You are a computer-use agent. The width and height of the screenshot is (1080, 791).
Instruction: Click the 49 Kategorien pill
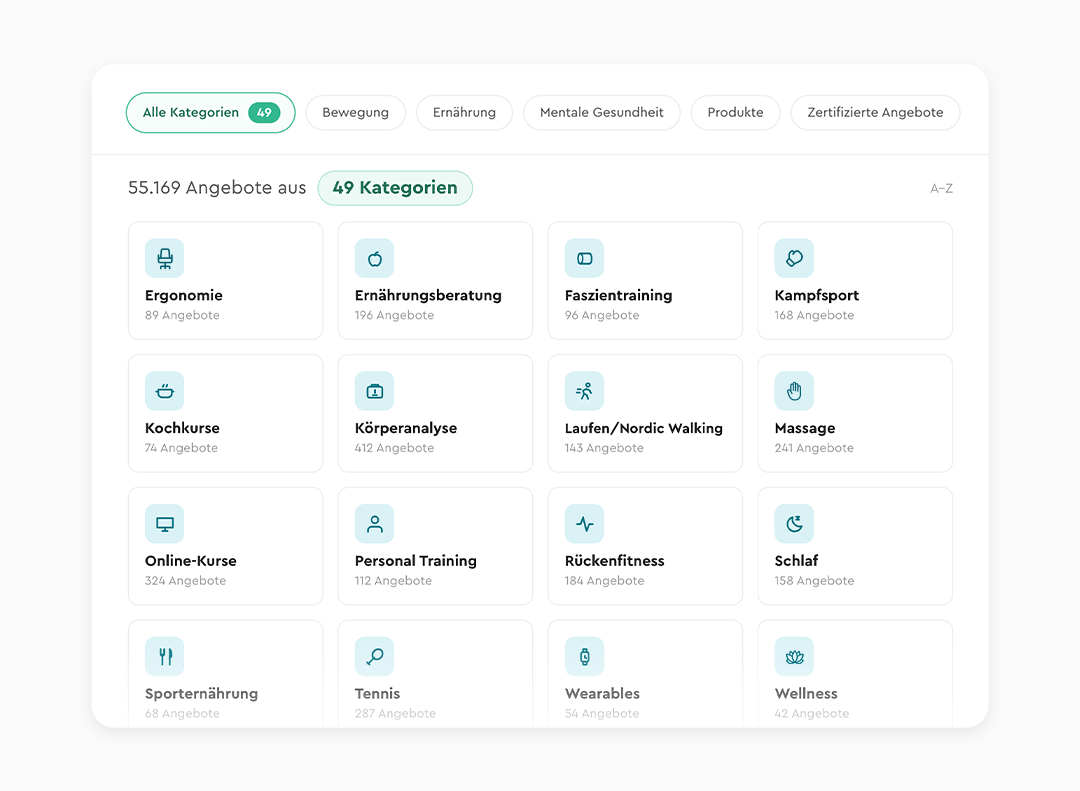(395, 188)
